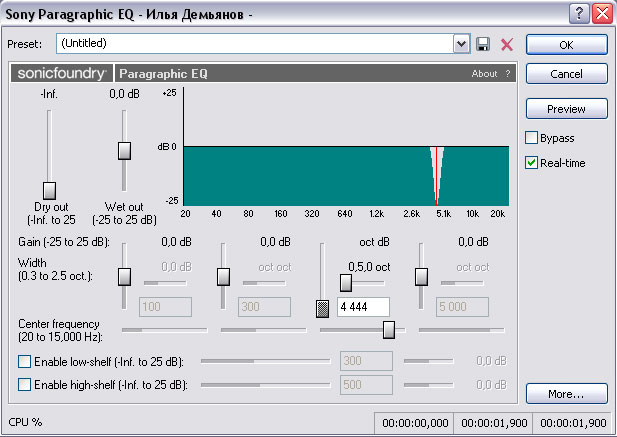Open the About link in header

[484, 74]
